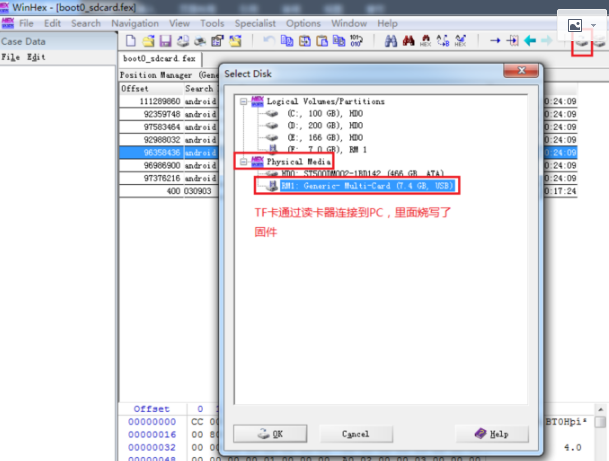Click the Save floppy disk icon
The height and width of the screenshot is (461, 609).
pos(165,40)
